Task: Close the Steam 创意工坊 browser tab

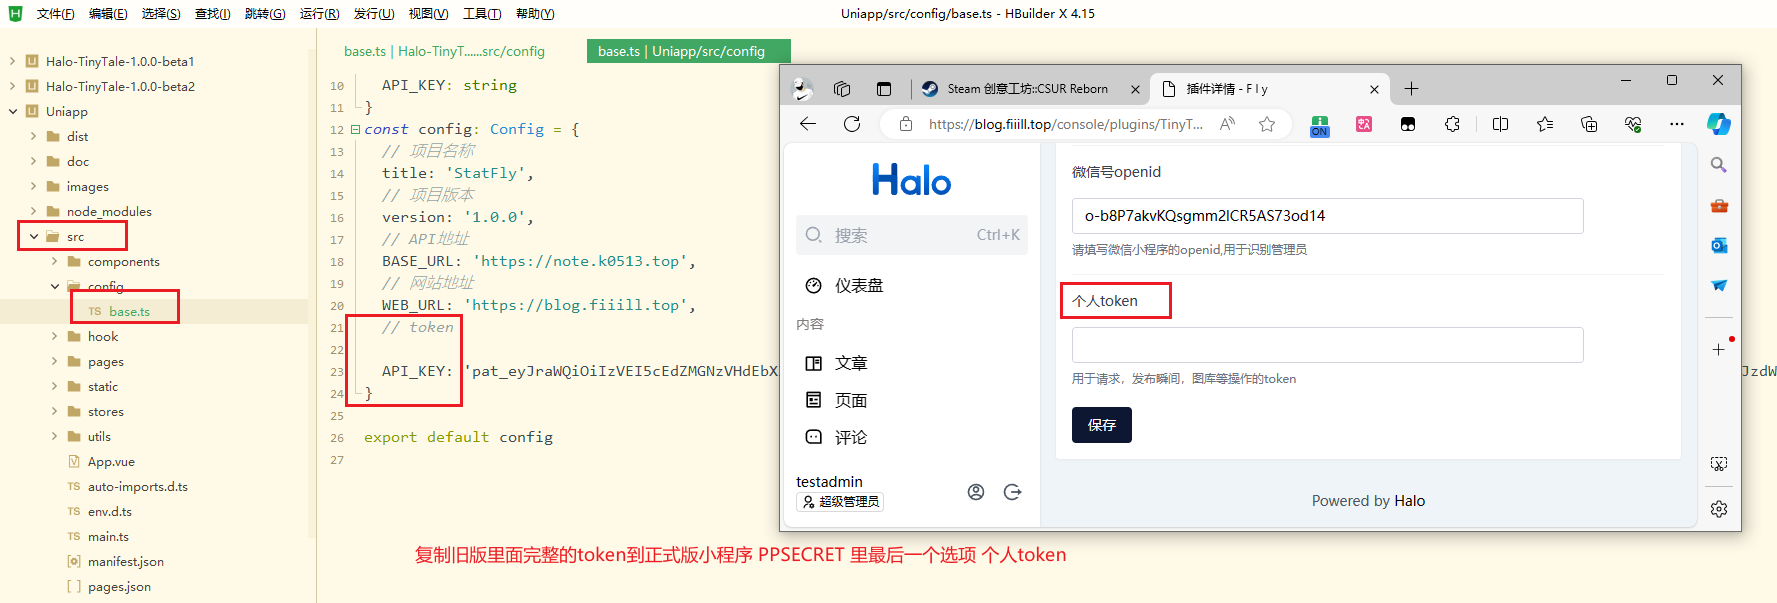Action: tap(1135, 89)
